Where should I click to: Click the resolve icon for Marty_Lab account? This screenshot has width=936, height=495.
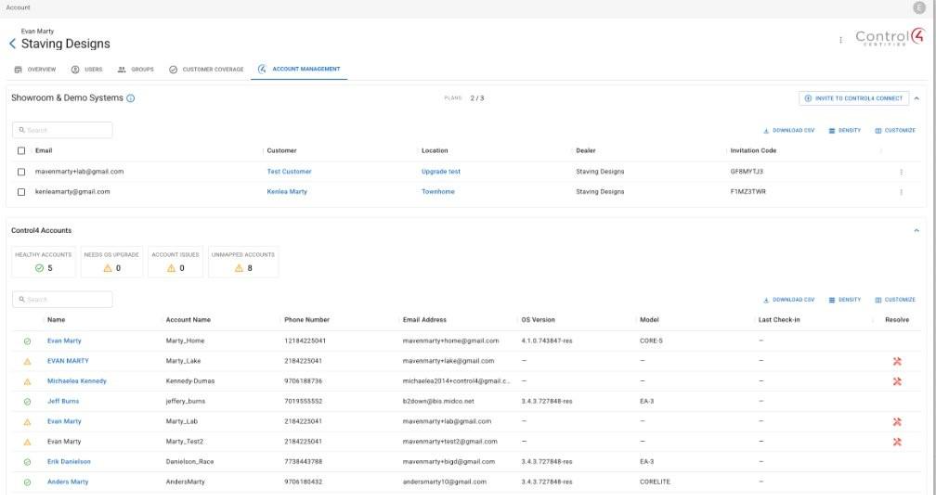(897, 422)
